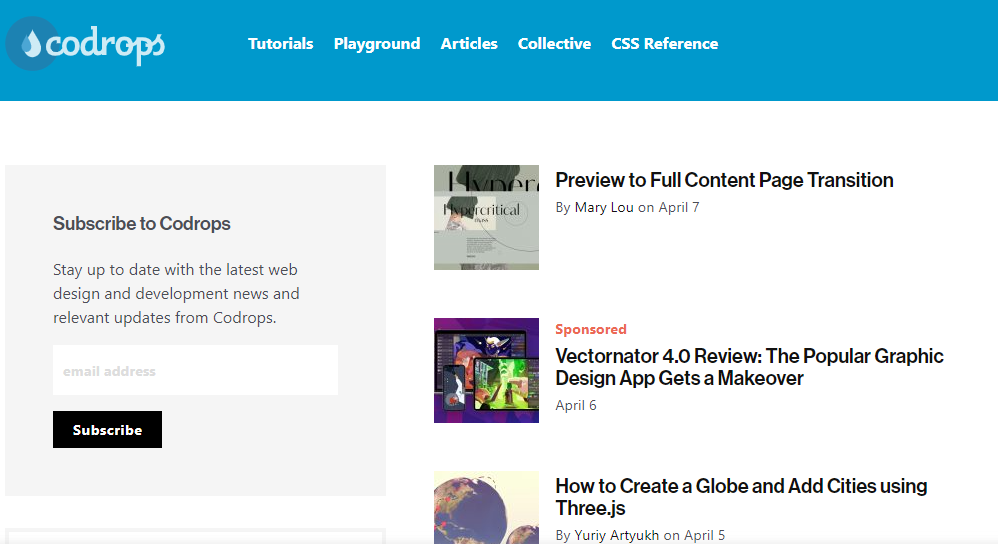Viewport: 998px width, 544px height.
Task: Open the Vectornator 4.0 Review article
Action: [x=749, y=367]
